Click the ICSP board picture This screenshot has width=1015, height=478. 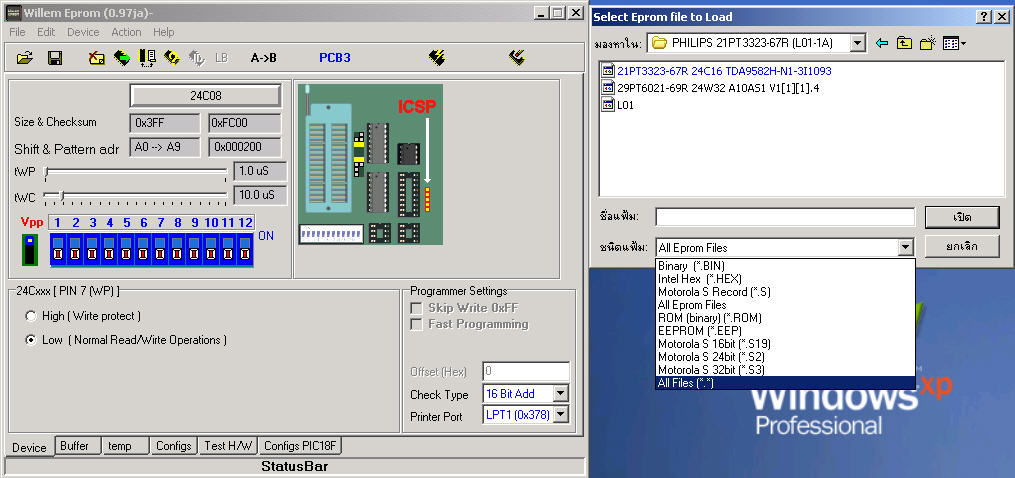coord(371,165)
